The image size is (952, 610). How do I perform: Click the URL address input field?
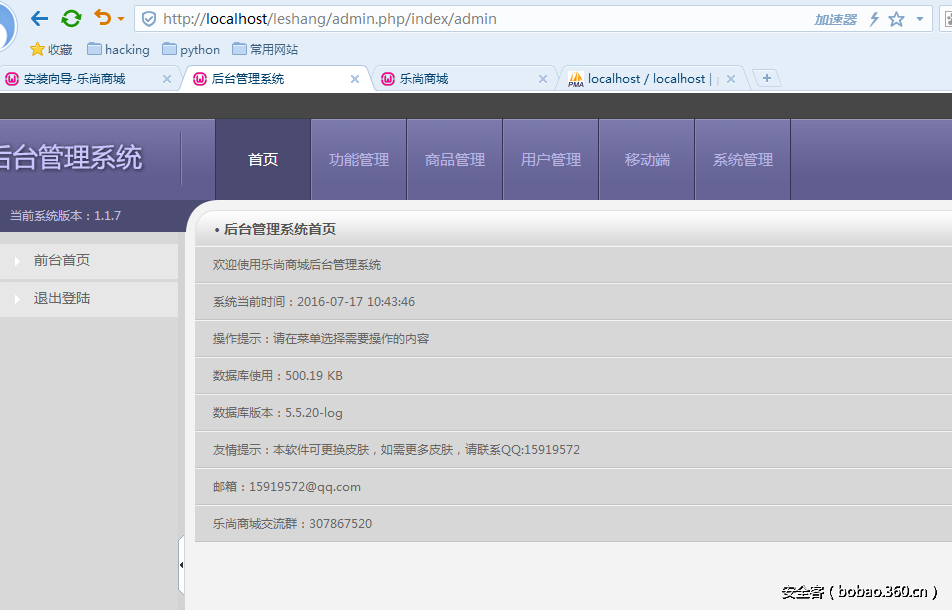(480, 19)
